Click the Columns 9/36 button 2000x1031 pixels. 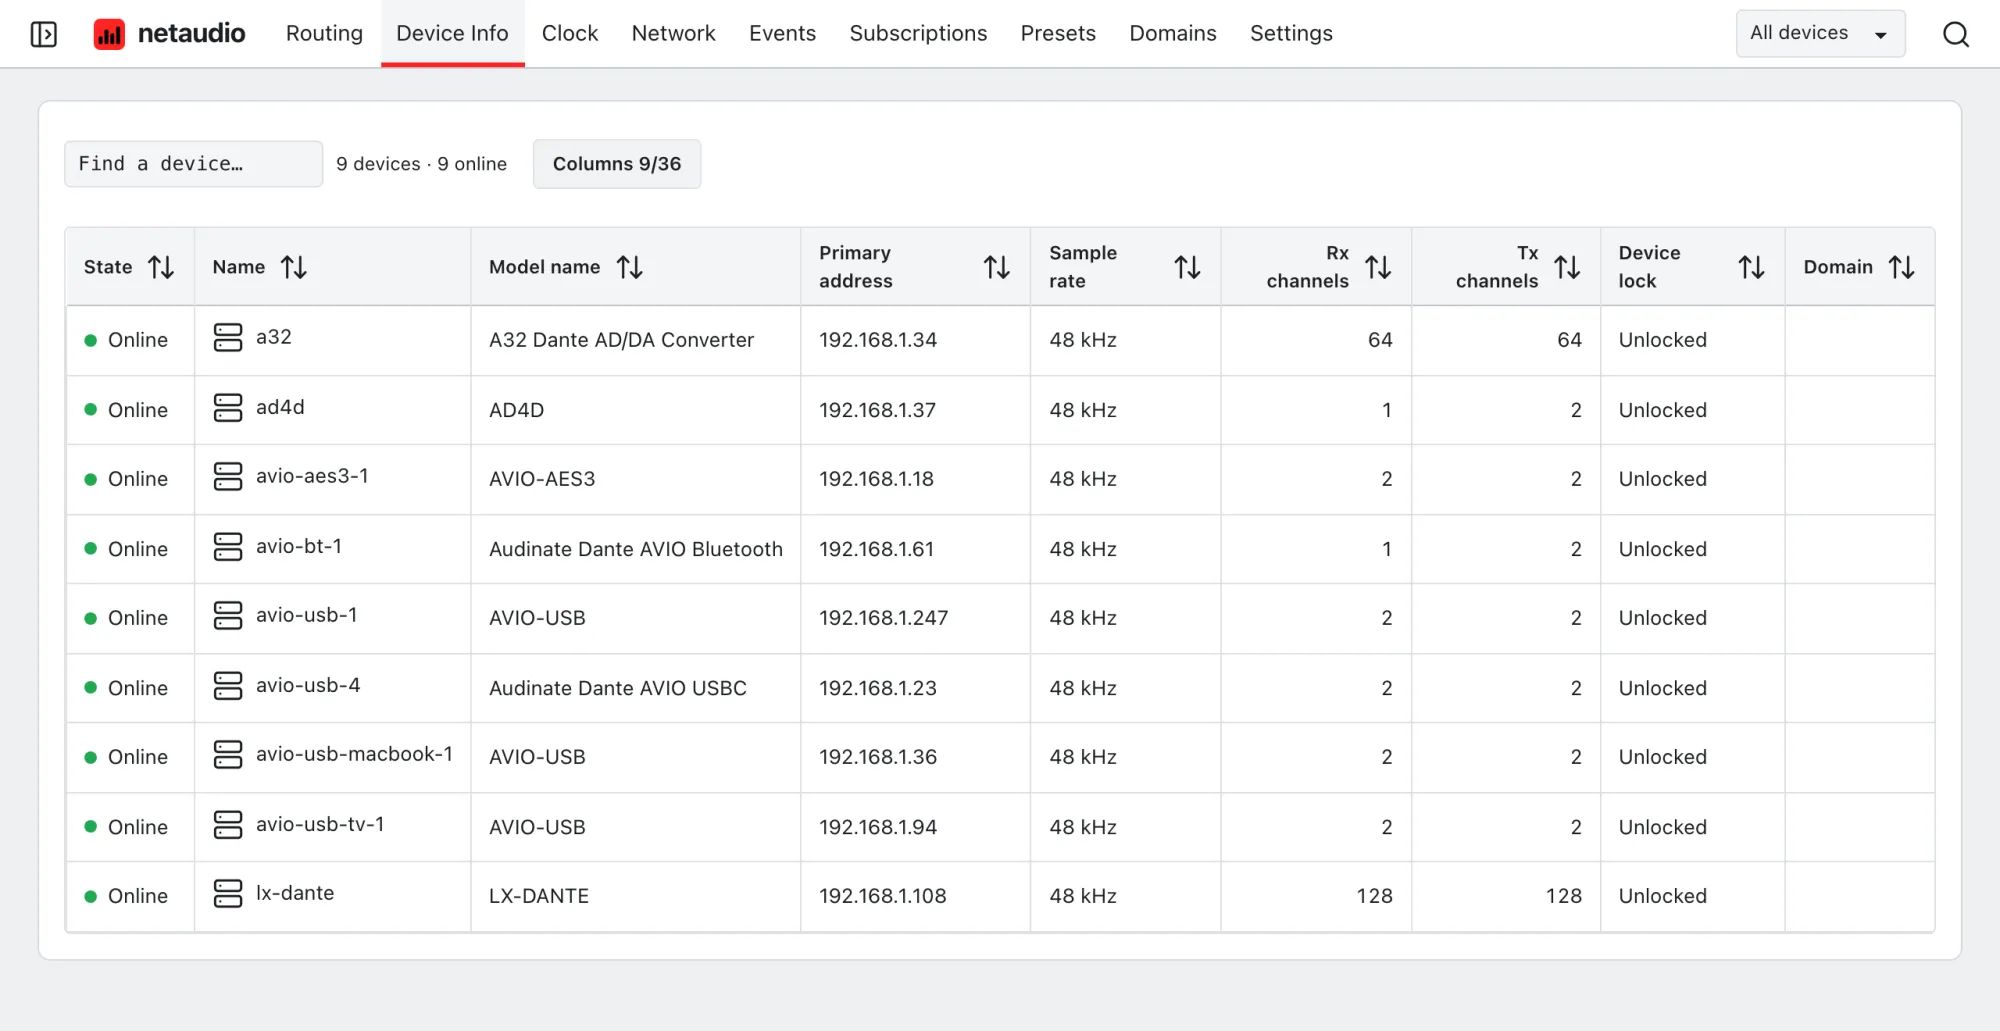(x=617, y=164)
